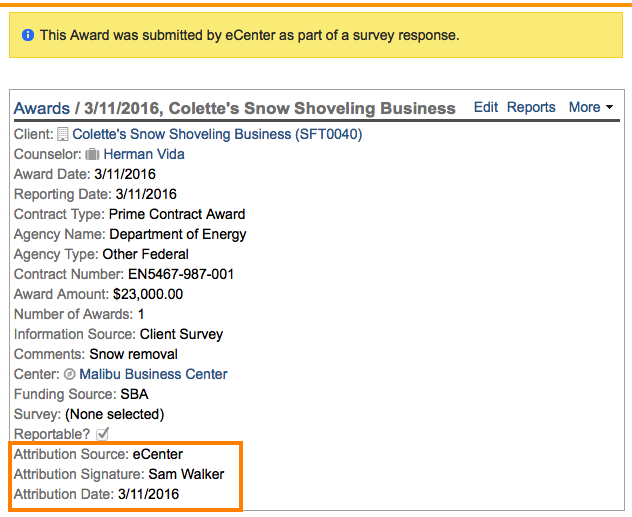Click the briefcase icon beside Counselor
The width and height of the screenshot is (632, 517).
pyautogui.click(x=93, y=154)
